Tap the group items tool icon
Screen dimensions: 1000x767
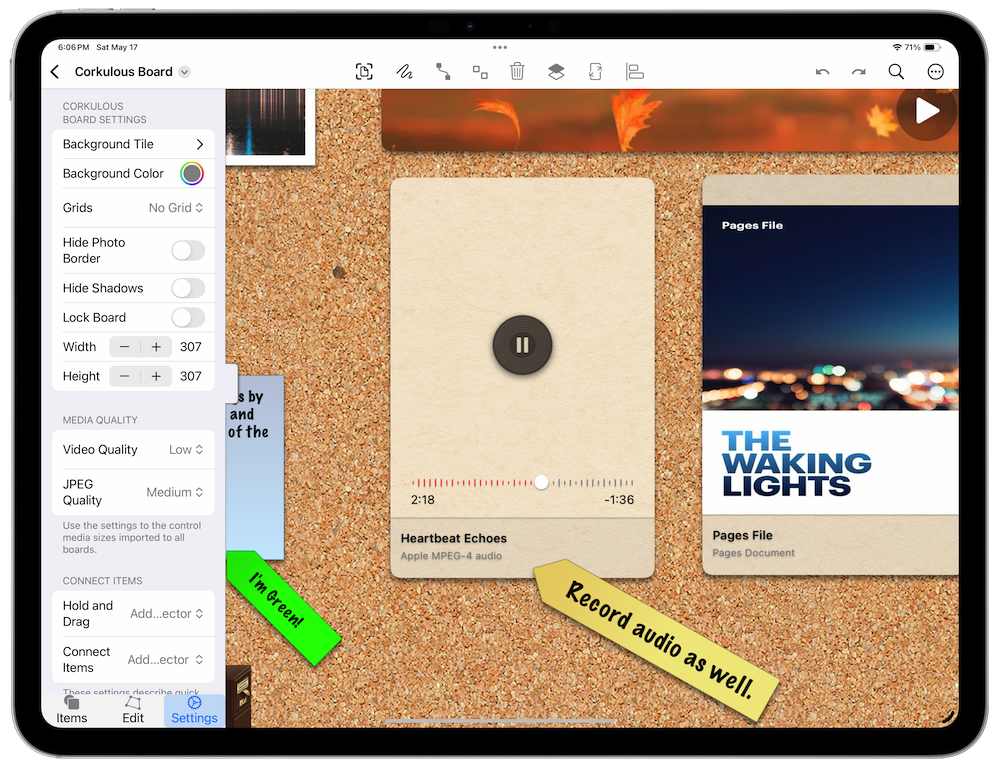[x=480, y=72]
